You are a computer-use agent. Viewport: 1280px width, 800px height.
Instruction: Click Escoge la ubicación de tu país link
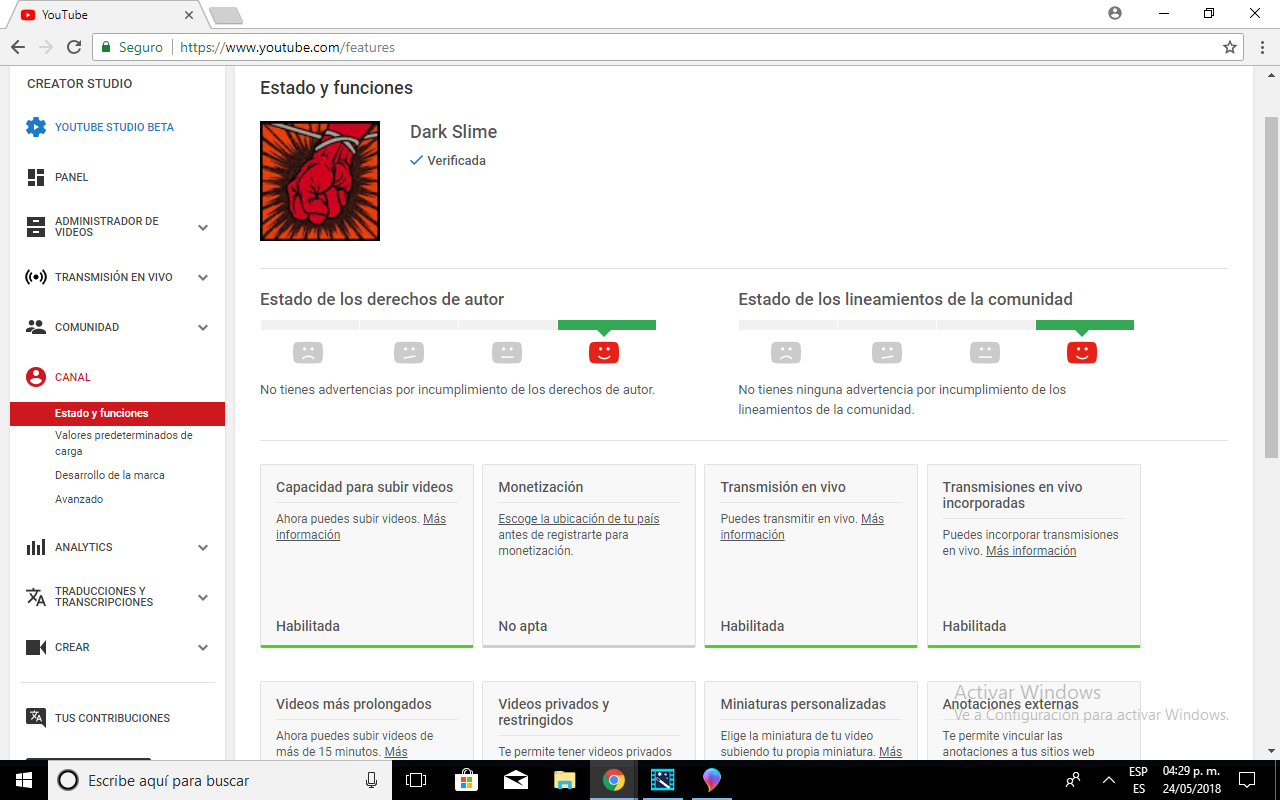click(579, 519)
